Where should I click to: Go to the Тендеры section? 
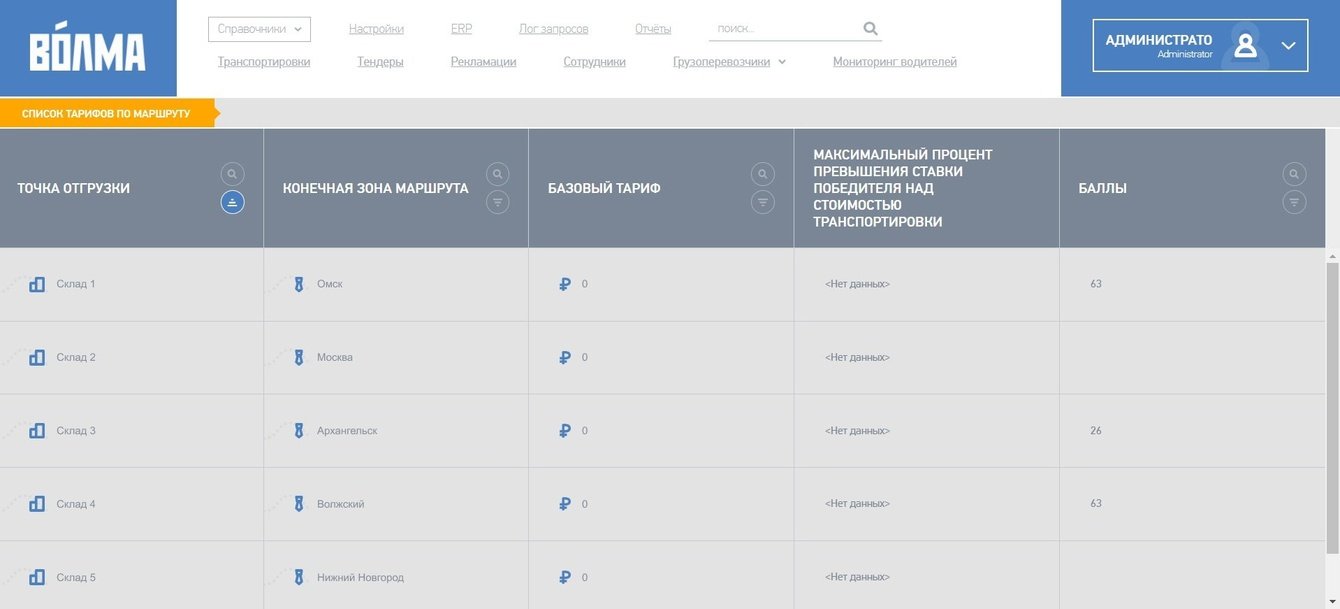point(380,62)
